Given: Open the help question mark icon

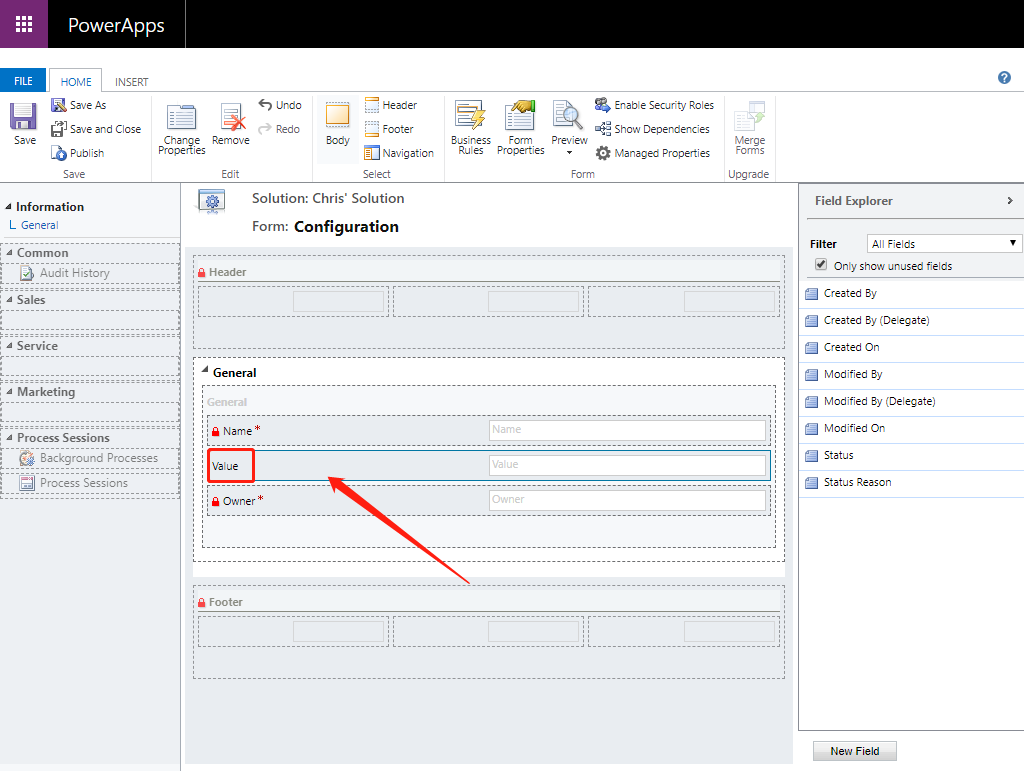Looking at the screenshot, I should click(x=1004, y=78).
